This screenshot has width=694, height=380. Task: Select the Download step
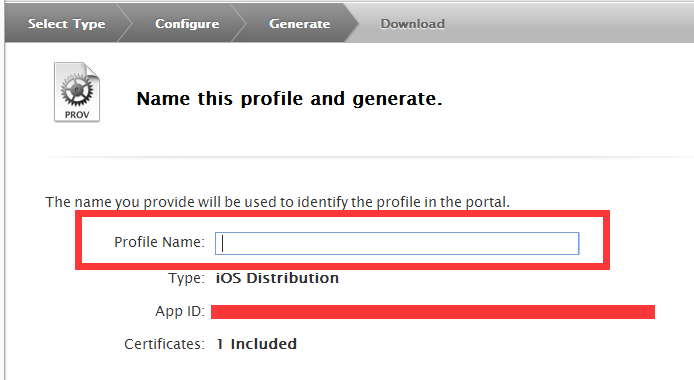[412, 23]
